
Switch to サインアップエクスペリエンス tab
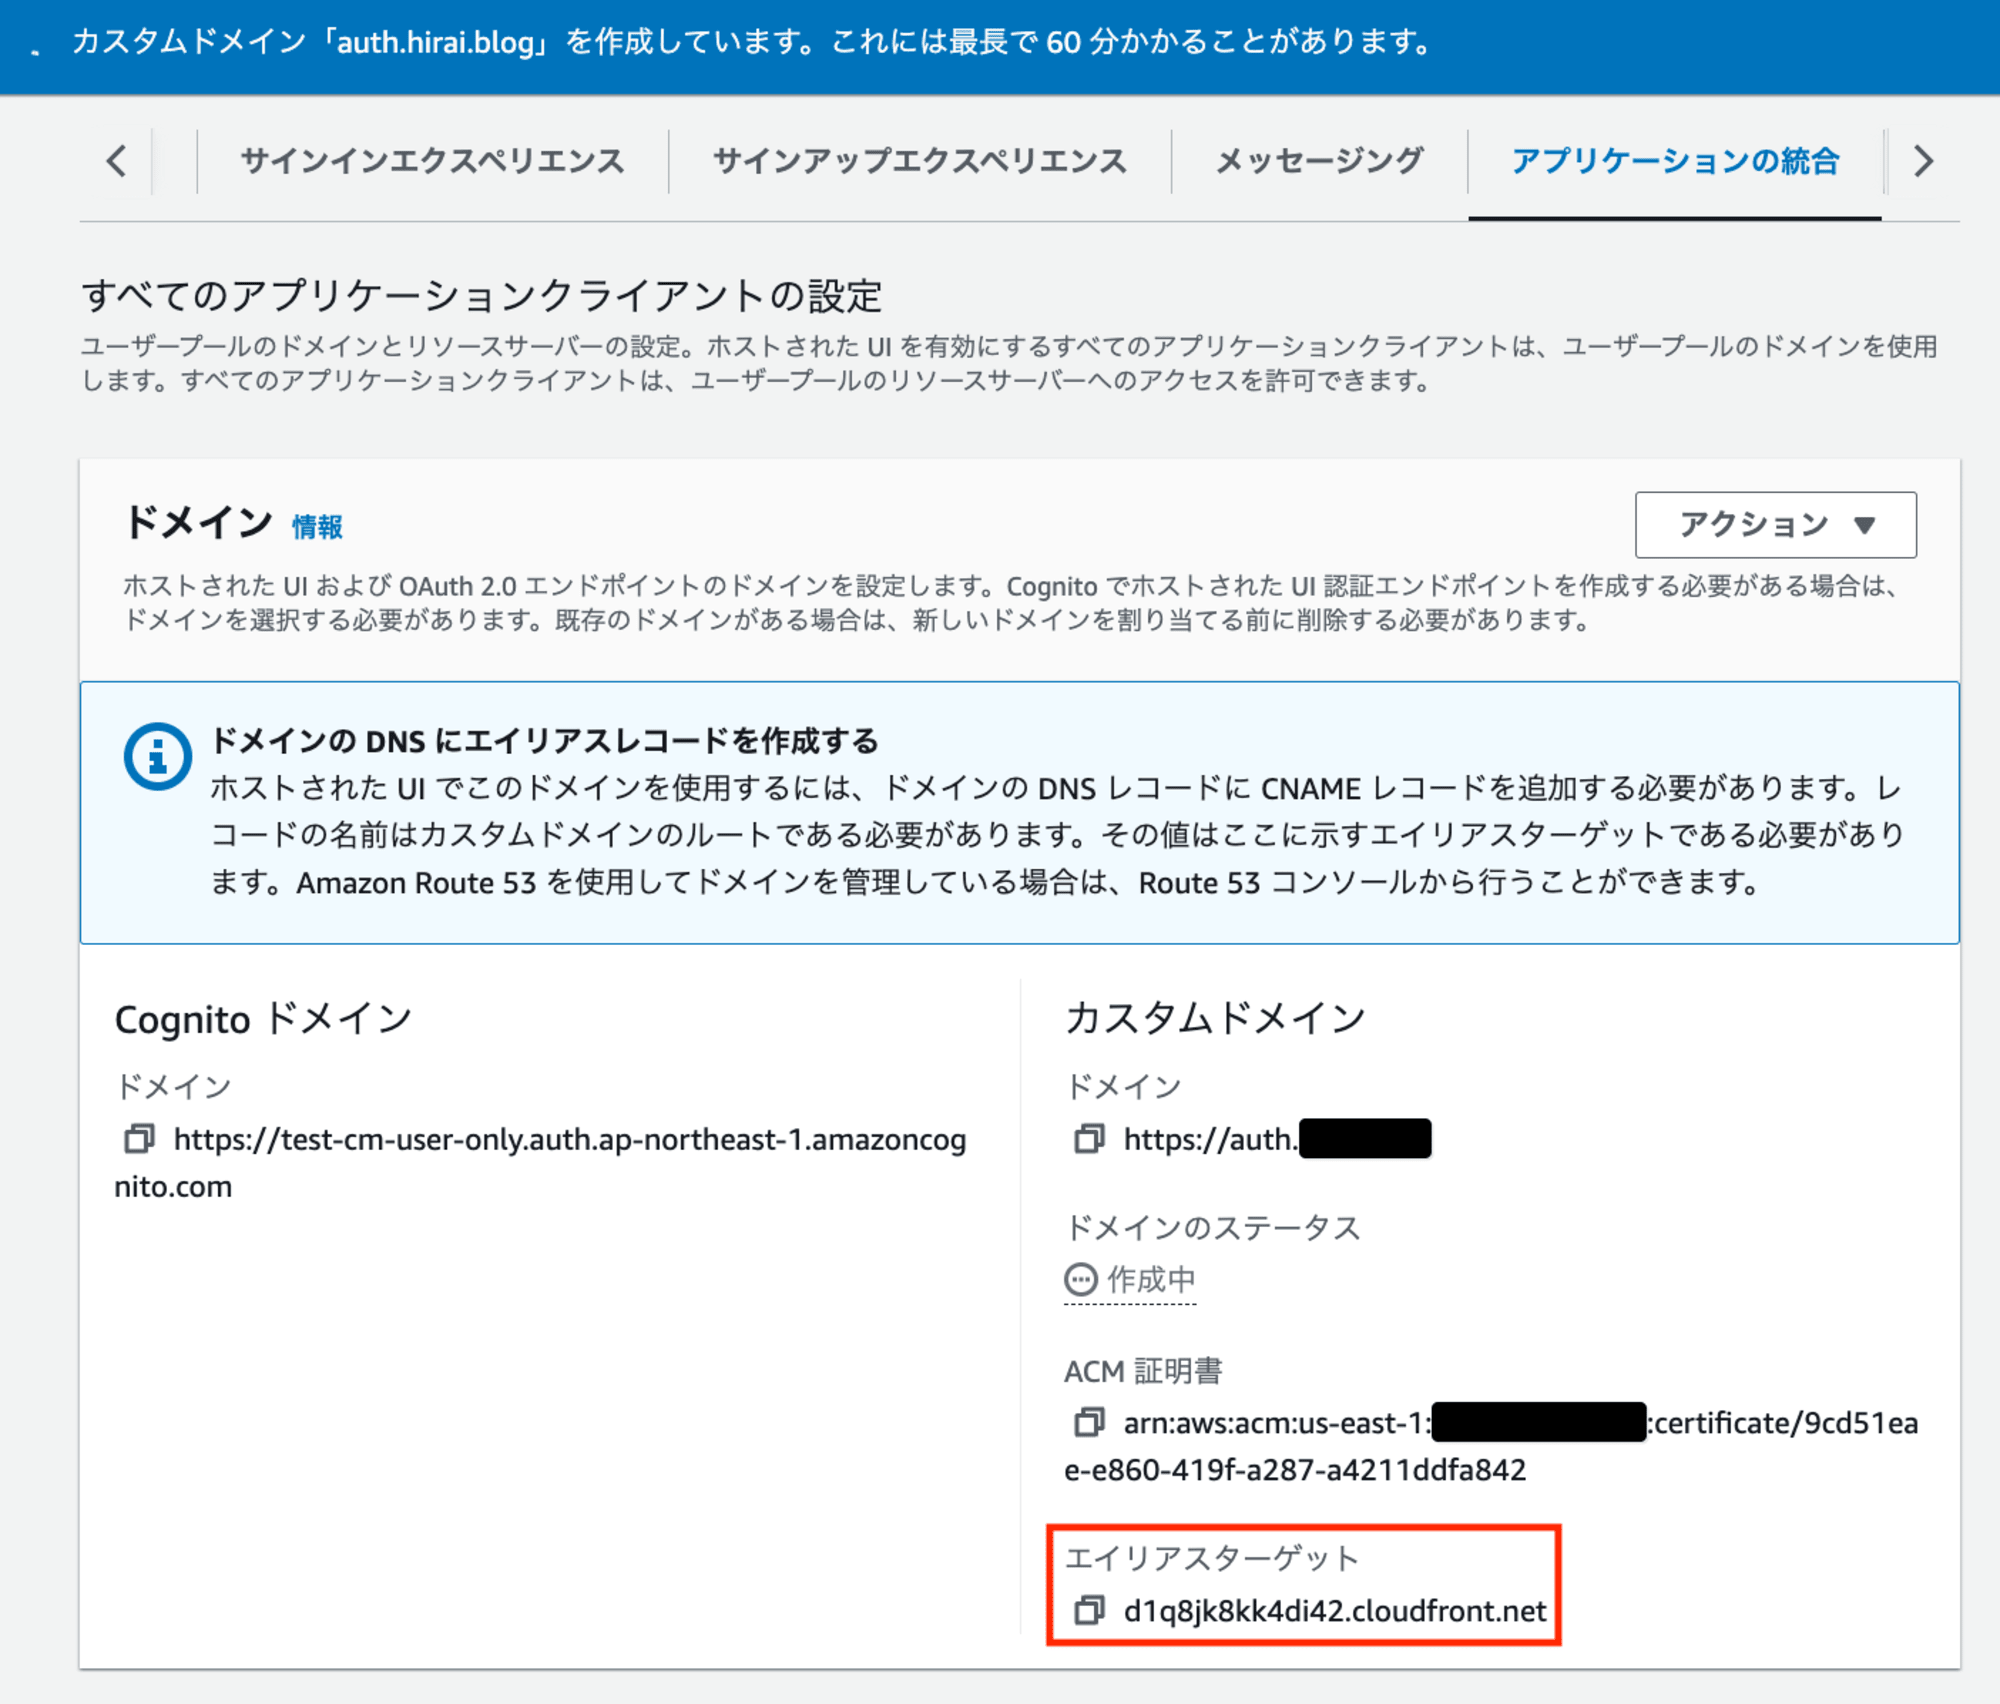[920, 161]
